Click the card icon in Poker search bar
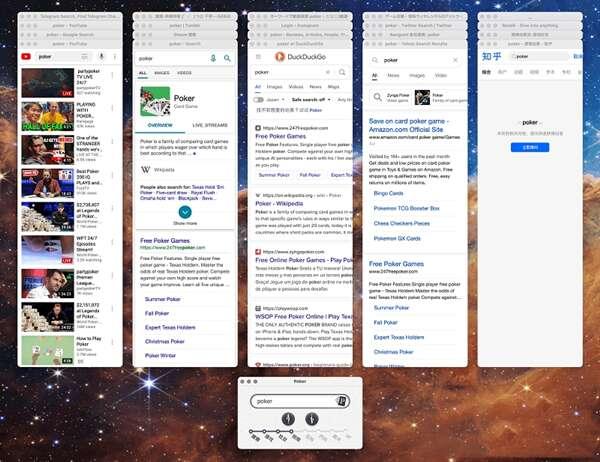This screenshot has height=462, width=600. pos(340,401)
